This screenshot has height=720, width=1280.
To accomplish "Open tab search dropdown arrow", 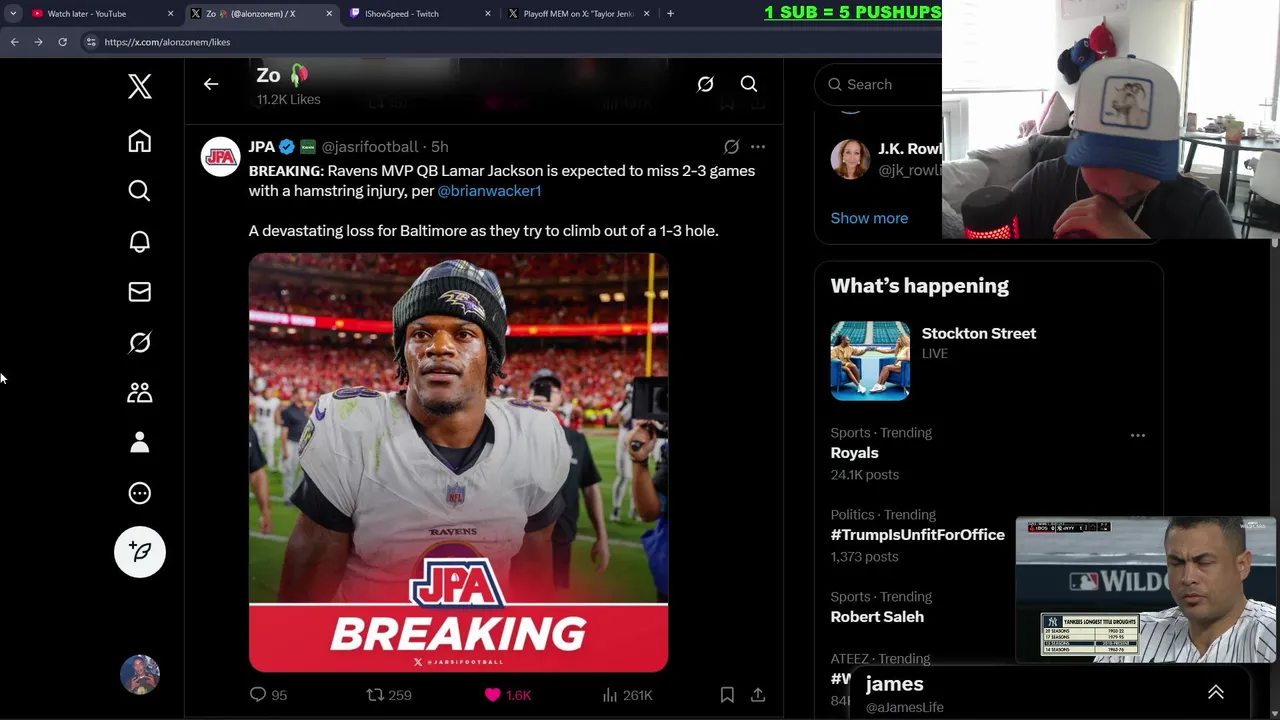I will [x=13, y=14].
